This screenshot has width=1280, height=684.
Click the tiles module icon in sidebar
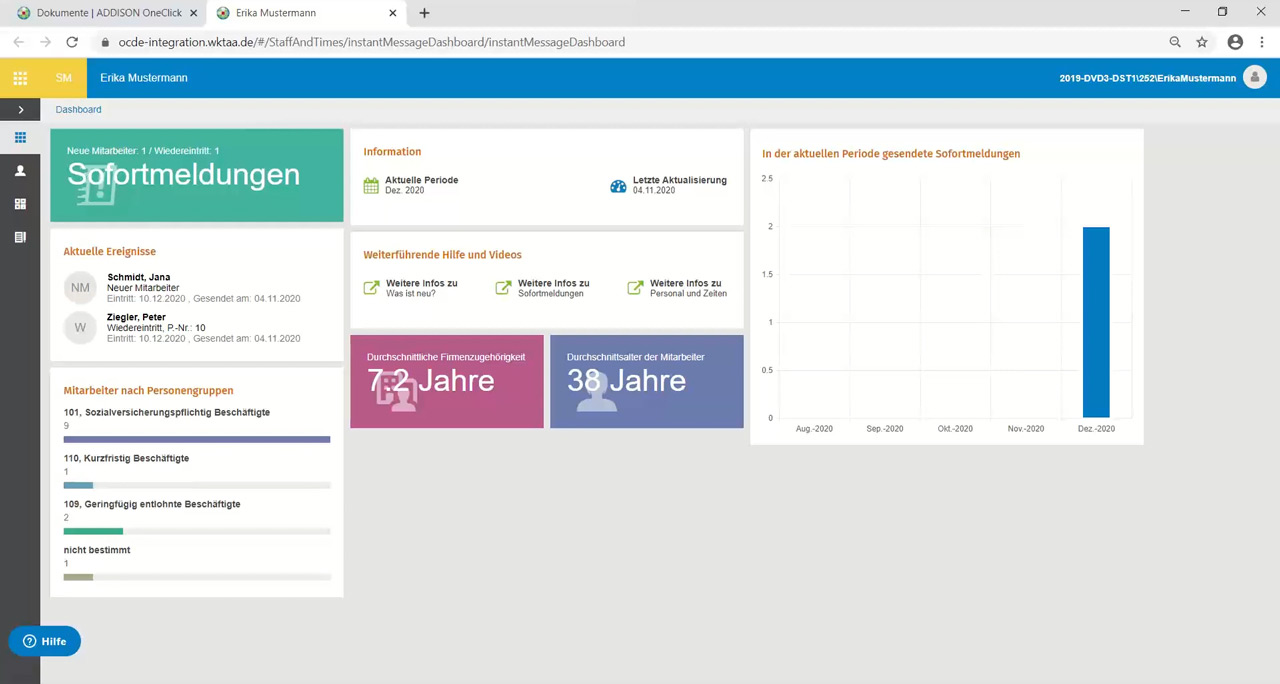[x=20, y=204]
